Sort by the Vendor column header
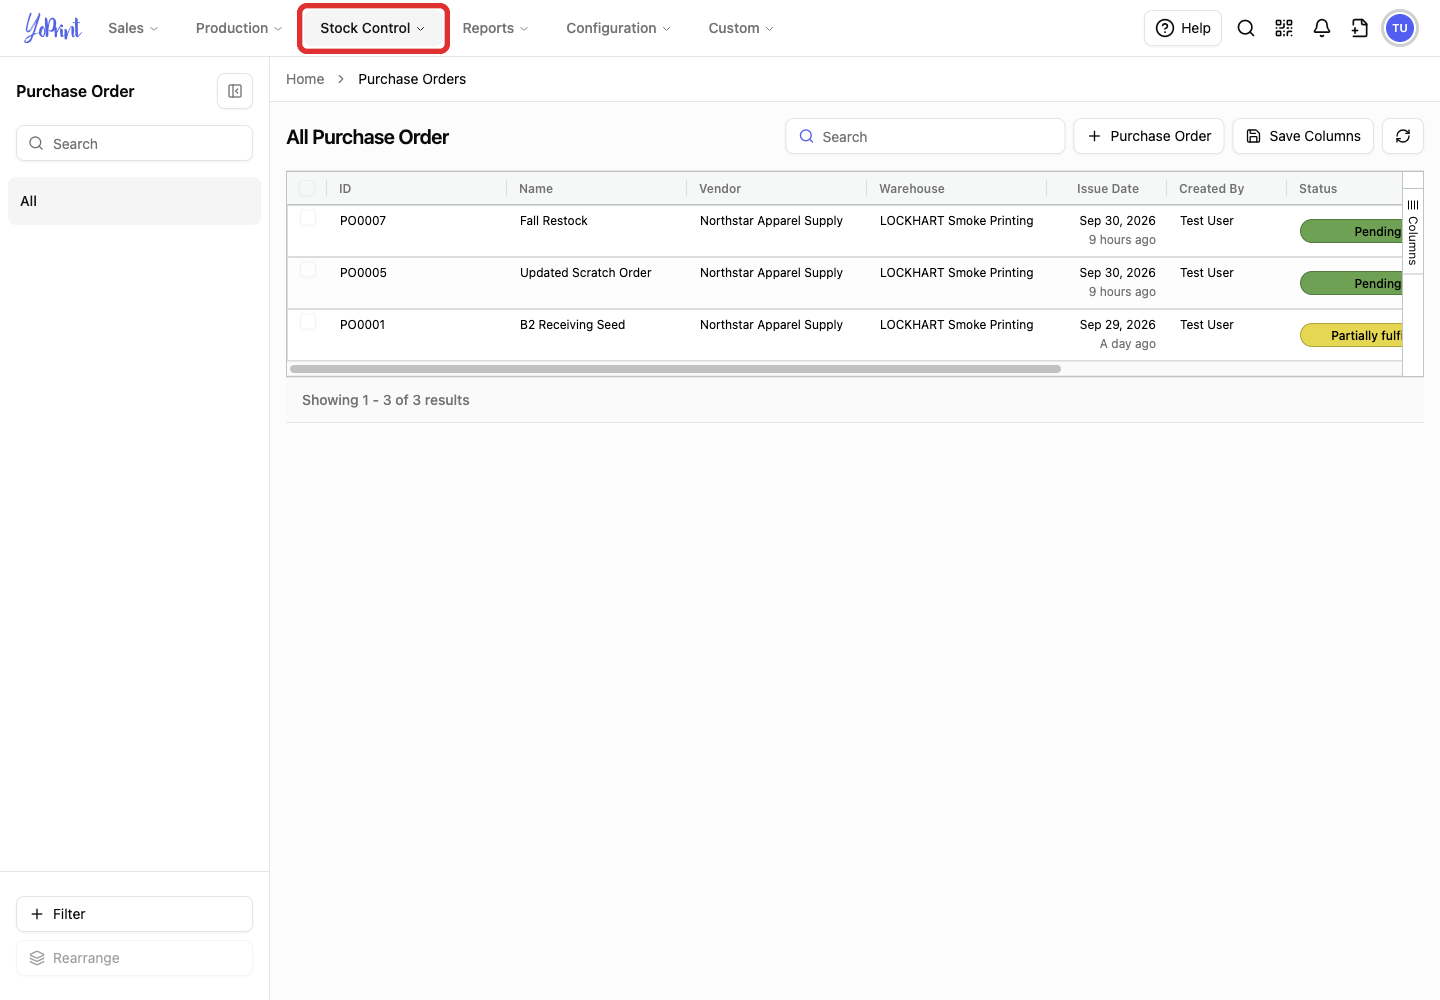Image resolution: width=1440 pixels, height=1000 pixels. click(x=720, y=188)
